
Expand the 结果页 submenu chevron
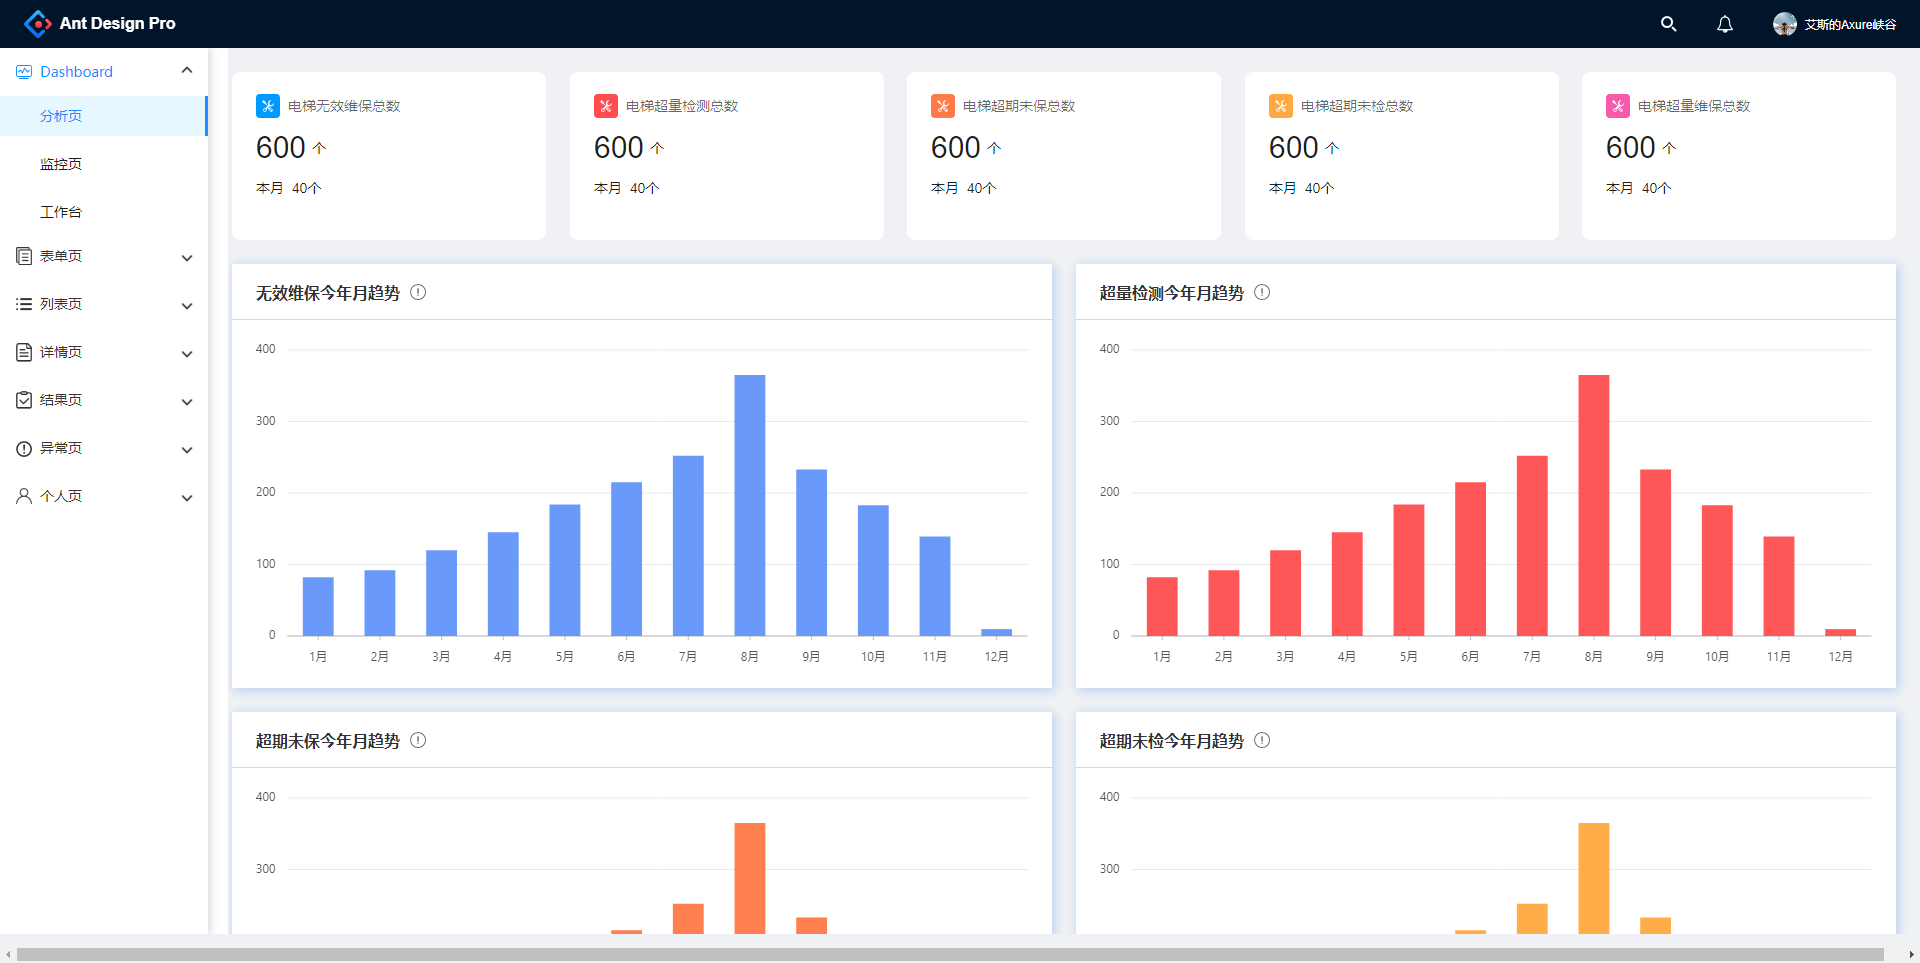tap(186, 402)
